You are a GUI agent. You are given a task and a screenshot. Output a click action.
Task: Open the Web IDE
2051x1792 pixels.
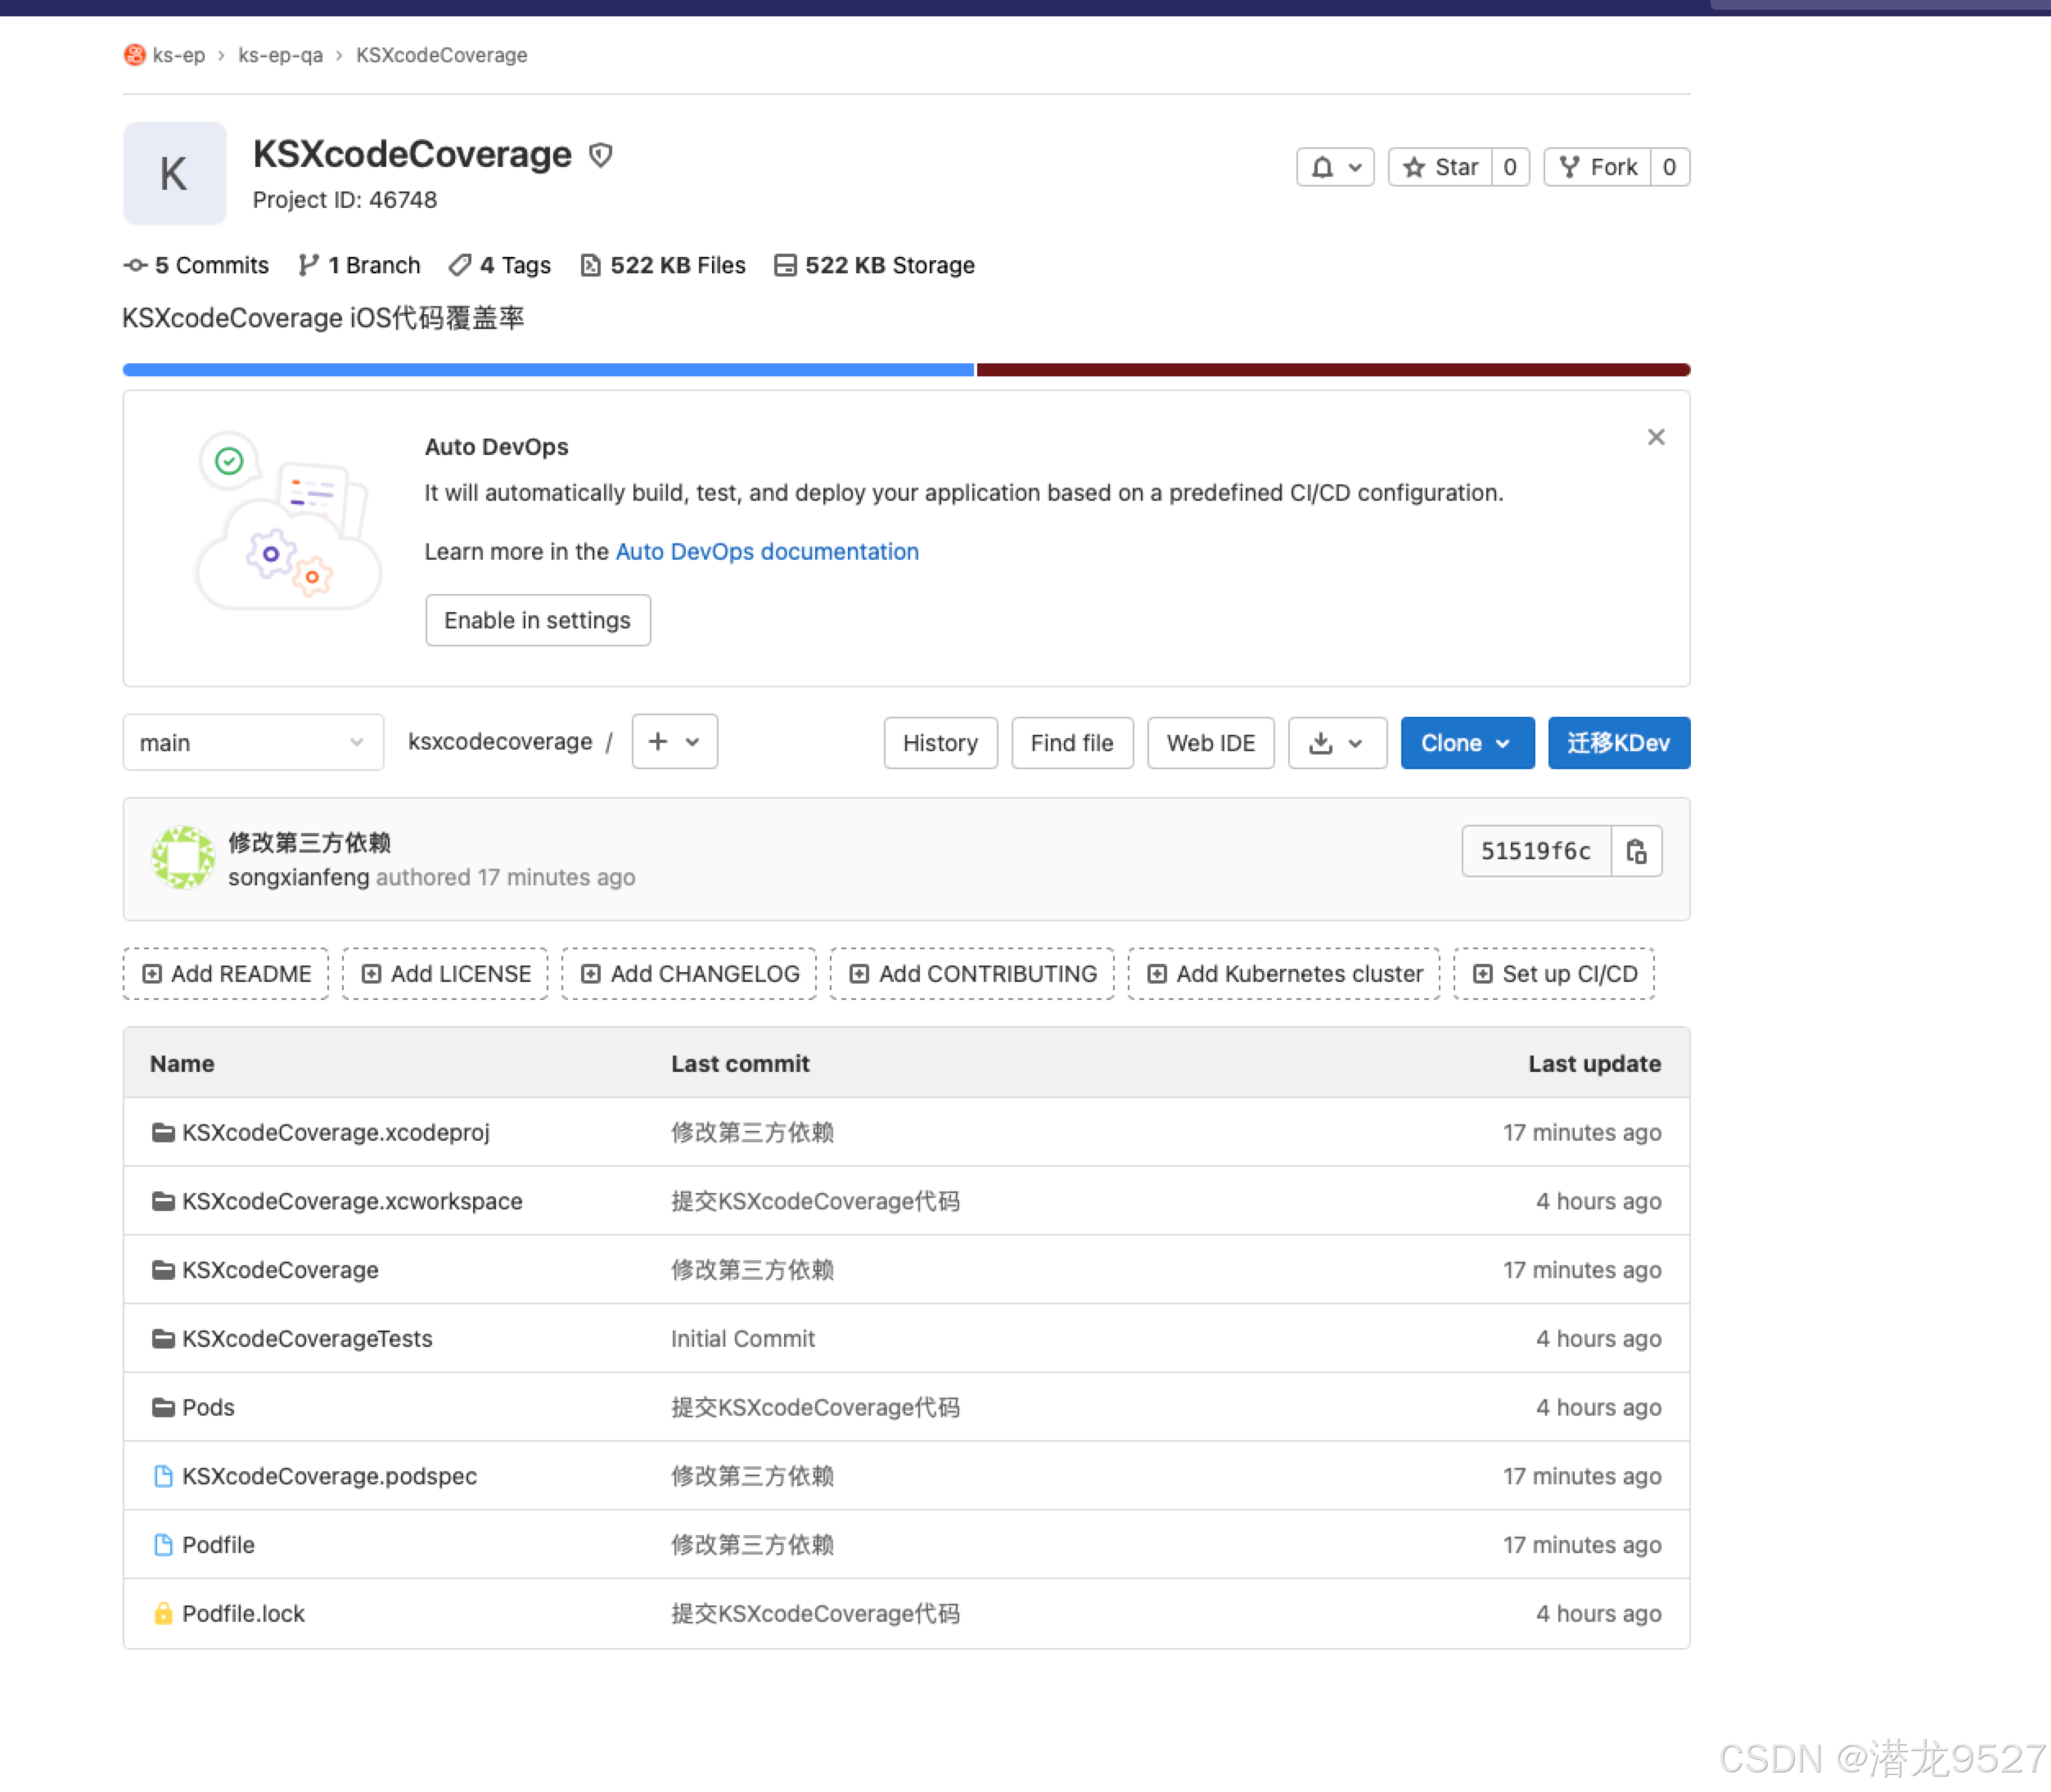1210,743
